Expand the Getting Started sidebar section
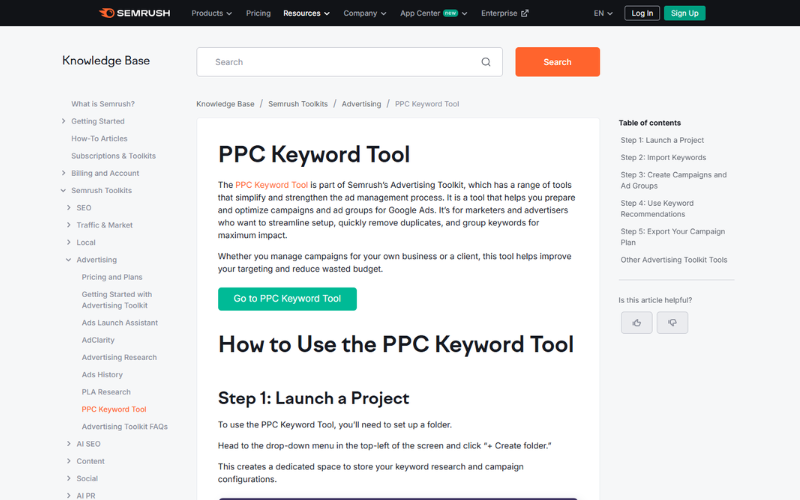The image size is (800, 500). [63, 121]
